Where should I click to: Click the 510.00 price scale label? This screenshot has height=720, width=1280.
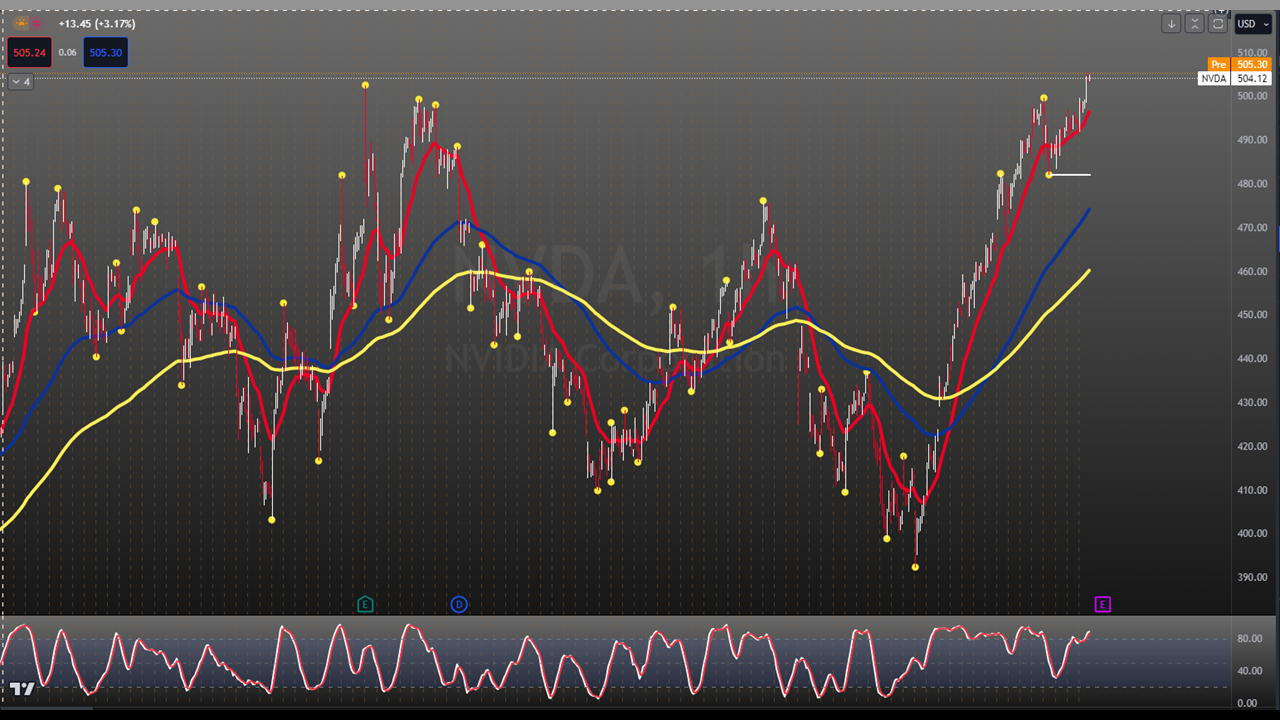pos(1253,52)
